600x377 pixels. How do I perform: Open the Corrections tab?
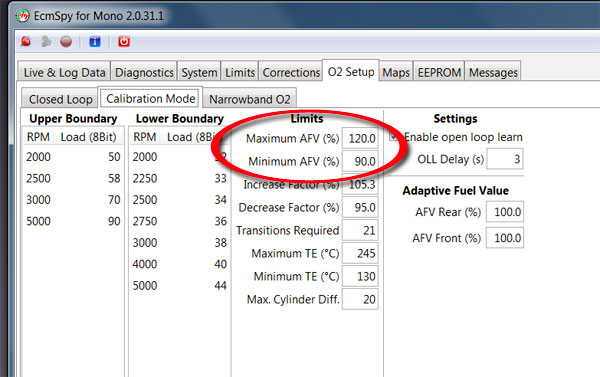291,72
